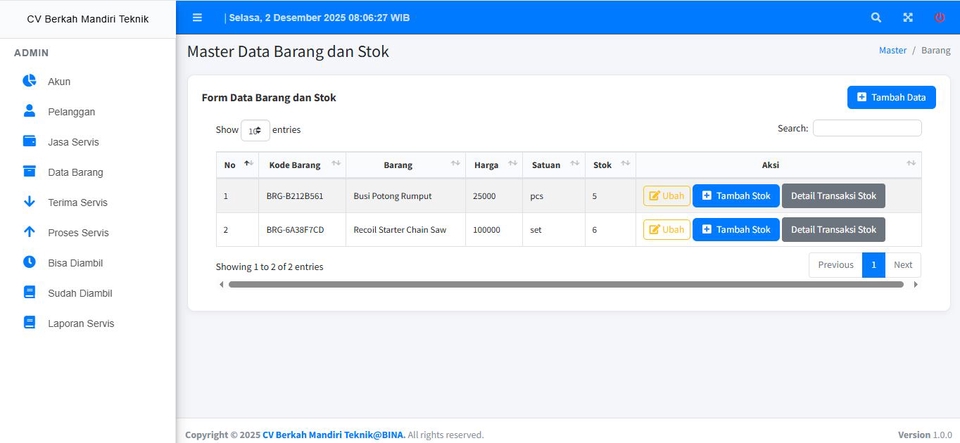
Task: Click the Bisa Diambil clock icon
Action: [29, 262]
